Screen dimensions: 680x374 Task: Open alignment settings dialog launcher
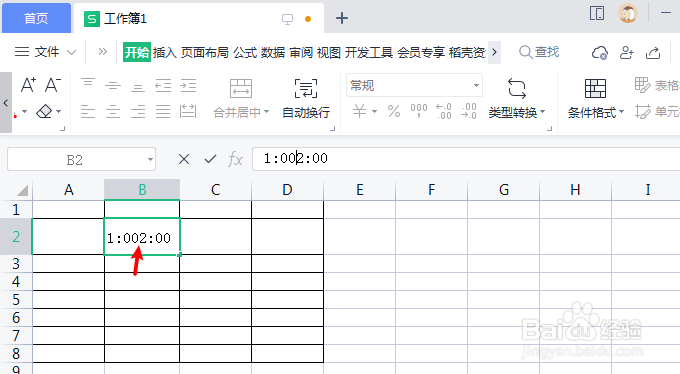(333, 128)
